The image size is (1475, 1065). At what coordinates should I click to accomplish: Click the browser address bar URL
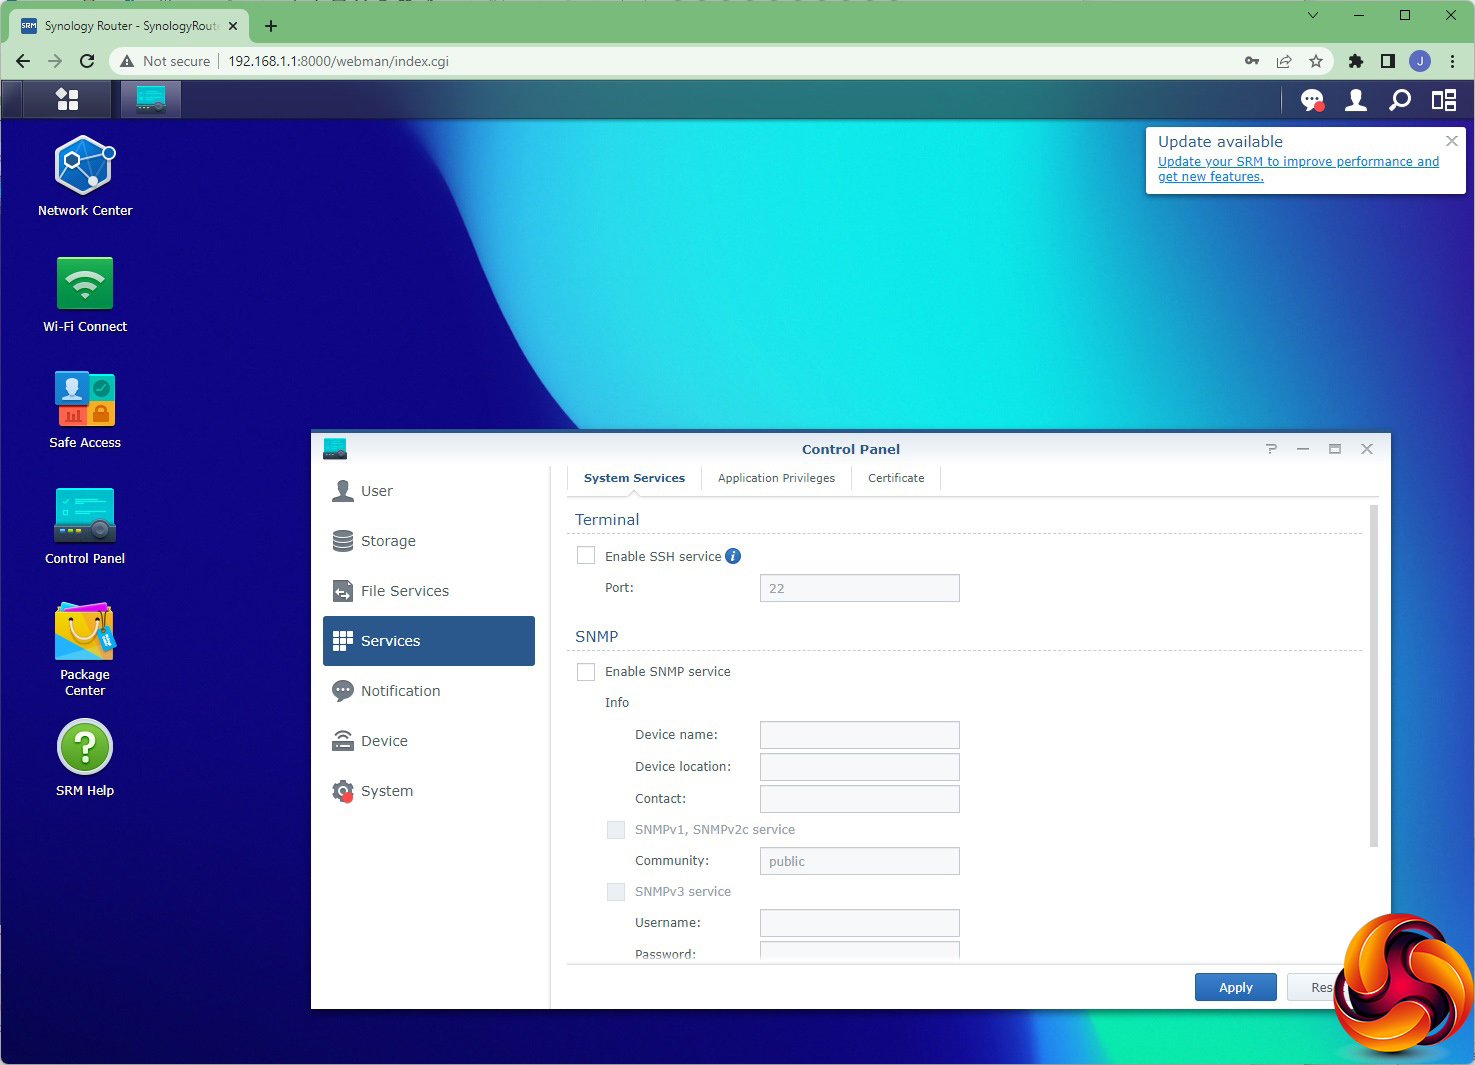click(x=338, y=61)
